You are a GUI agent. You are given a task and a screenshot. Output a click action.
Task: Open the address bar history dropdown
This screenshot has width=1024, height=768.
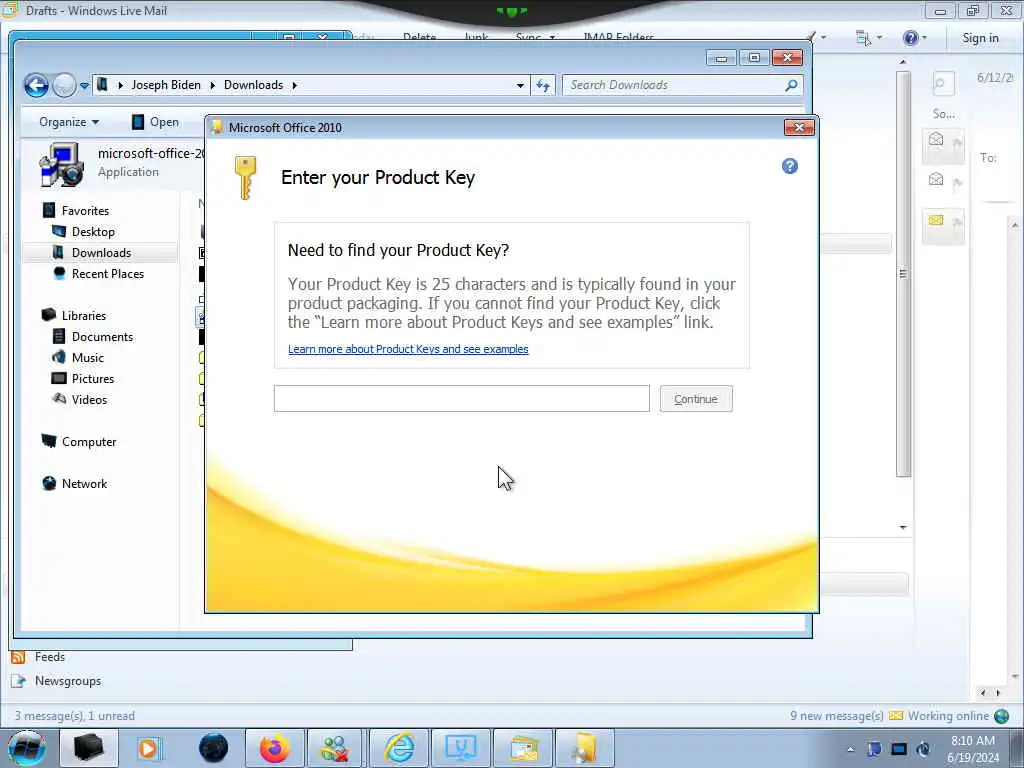[520, 86]
